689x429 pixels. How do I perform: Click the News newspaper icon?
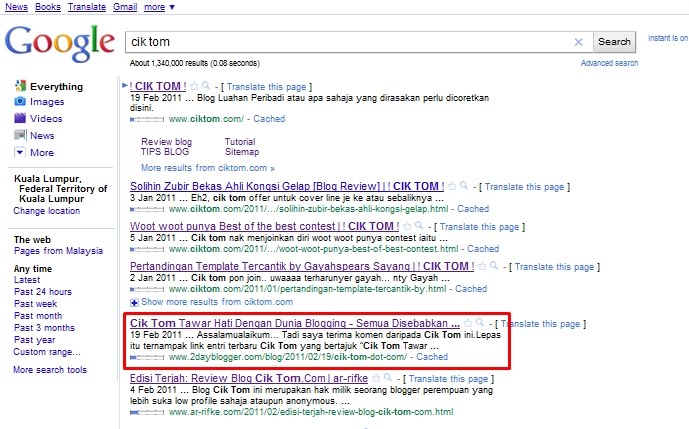pos(20,135)
